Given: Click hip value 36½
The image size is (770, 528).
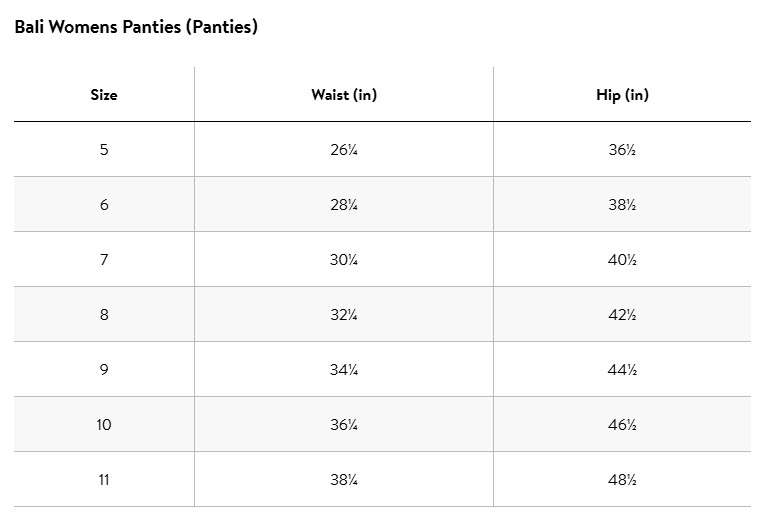Looking at the screenshot, I should (622, 150).
